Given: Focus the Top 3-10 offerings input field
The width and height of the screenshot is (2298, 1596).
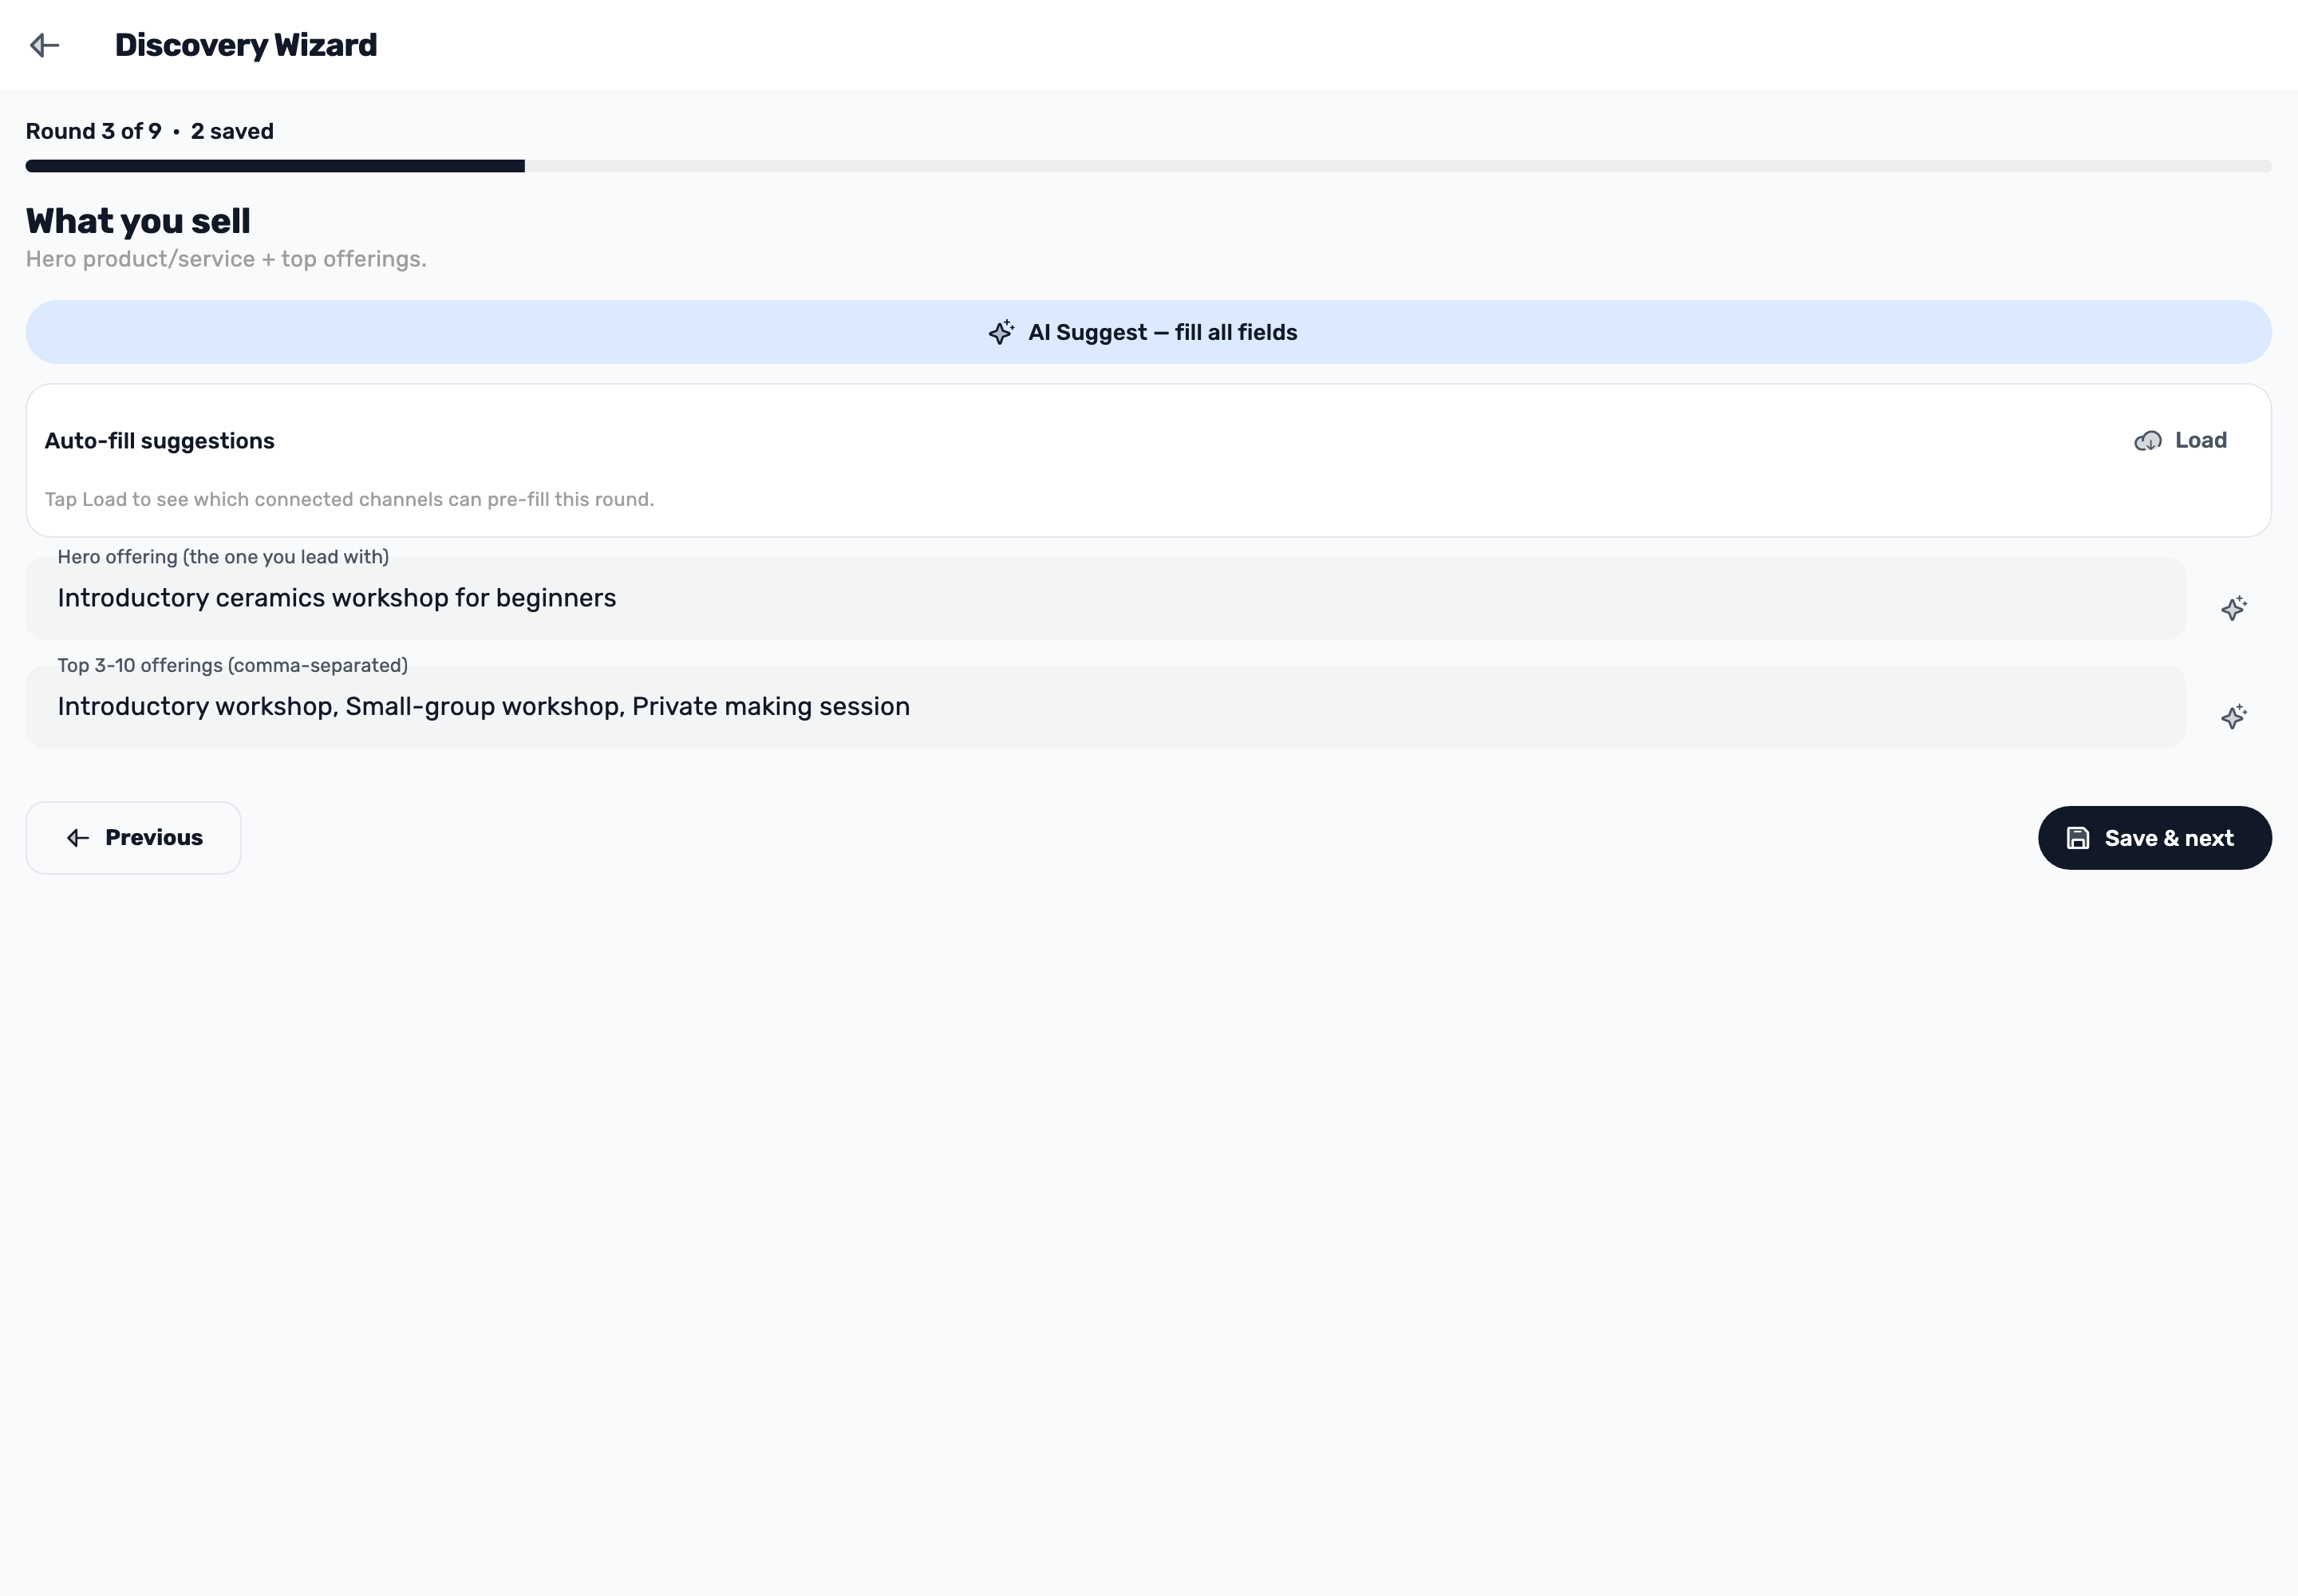Looking at the screenshot, I should click(1105, 707).
